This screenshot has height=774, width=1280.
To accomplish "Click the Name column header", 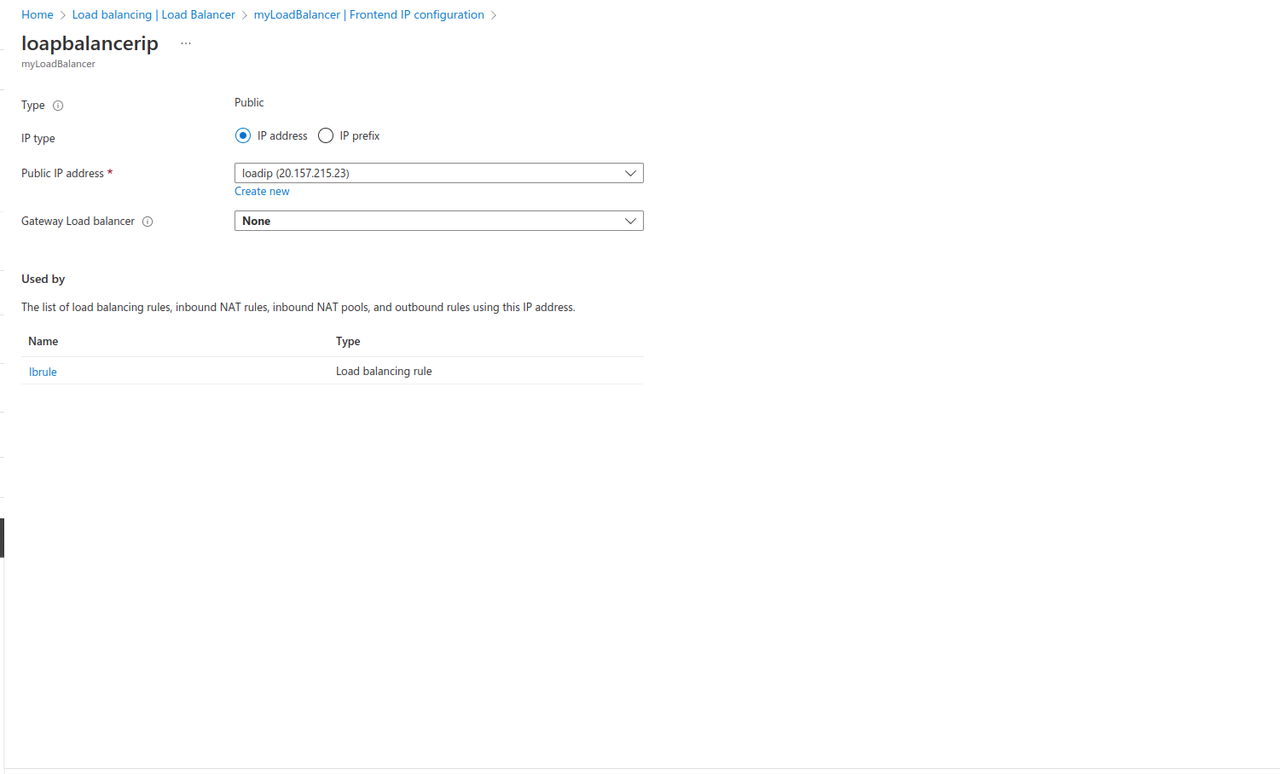I will point(43,341).
